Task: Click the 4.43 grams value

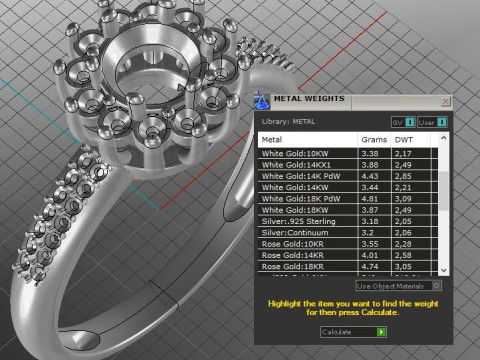Action: (x=370, y=176)
